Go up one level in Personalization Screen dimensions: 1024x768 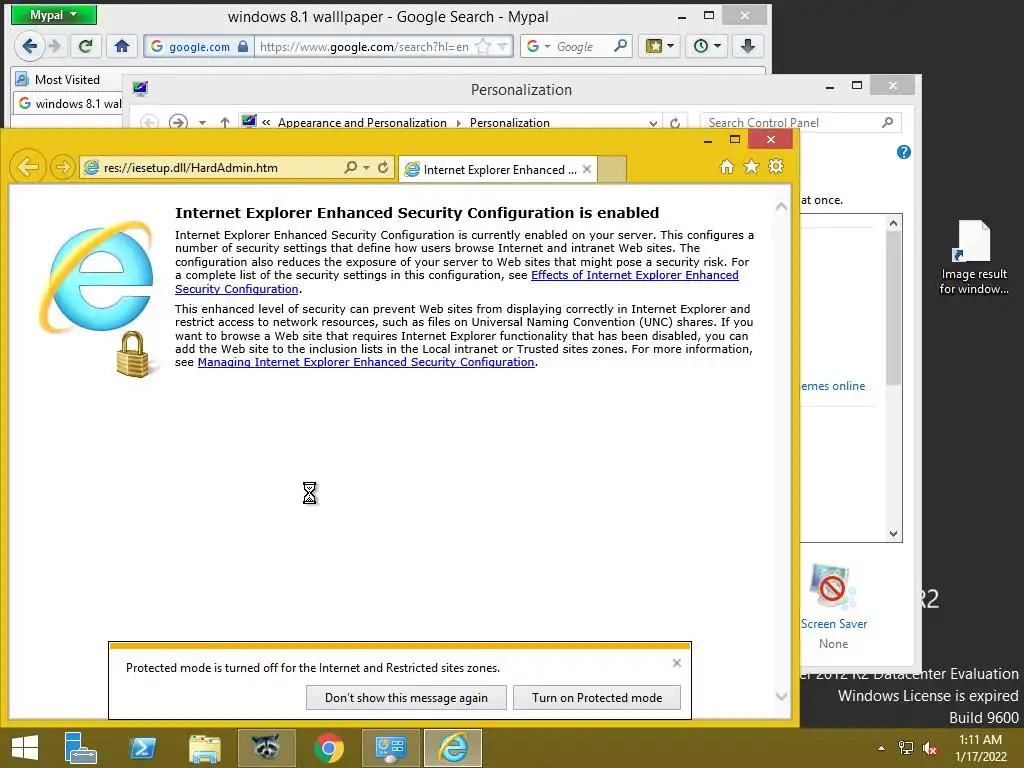point(225,122)
